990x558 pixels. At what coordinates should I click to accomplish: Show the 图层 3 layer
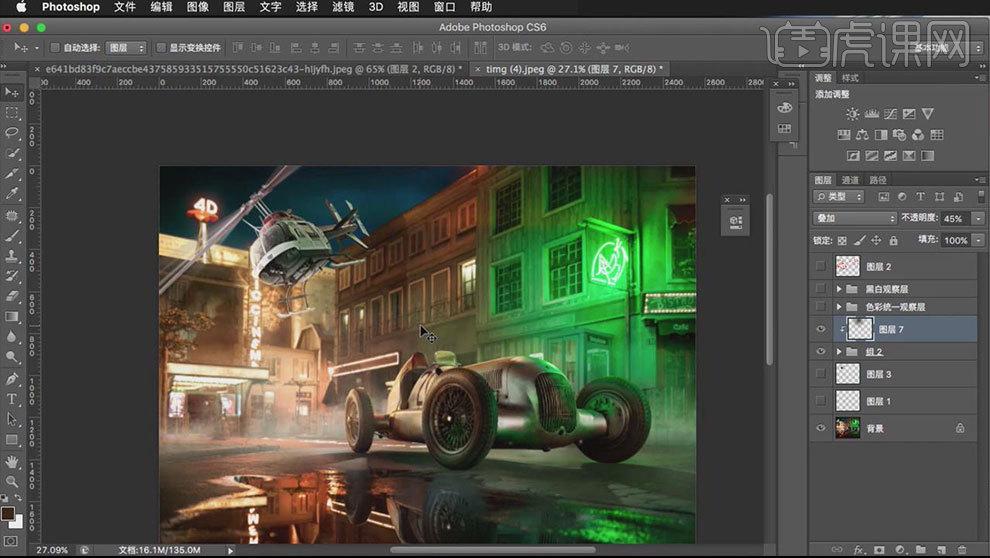(x=821, y=374)
